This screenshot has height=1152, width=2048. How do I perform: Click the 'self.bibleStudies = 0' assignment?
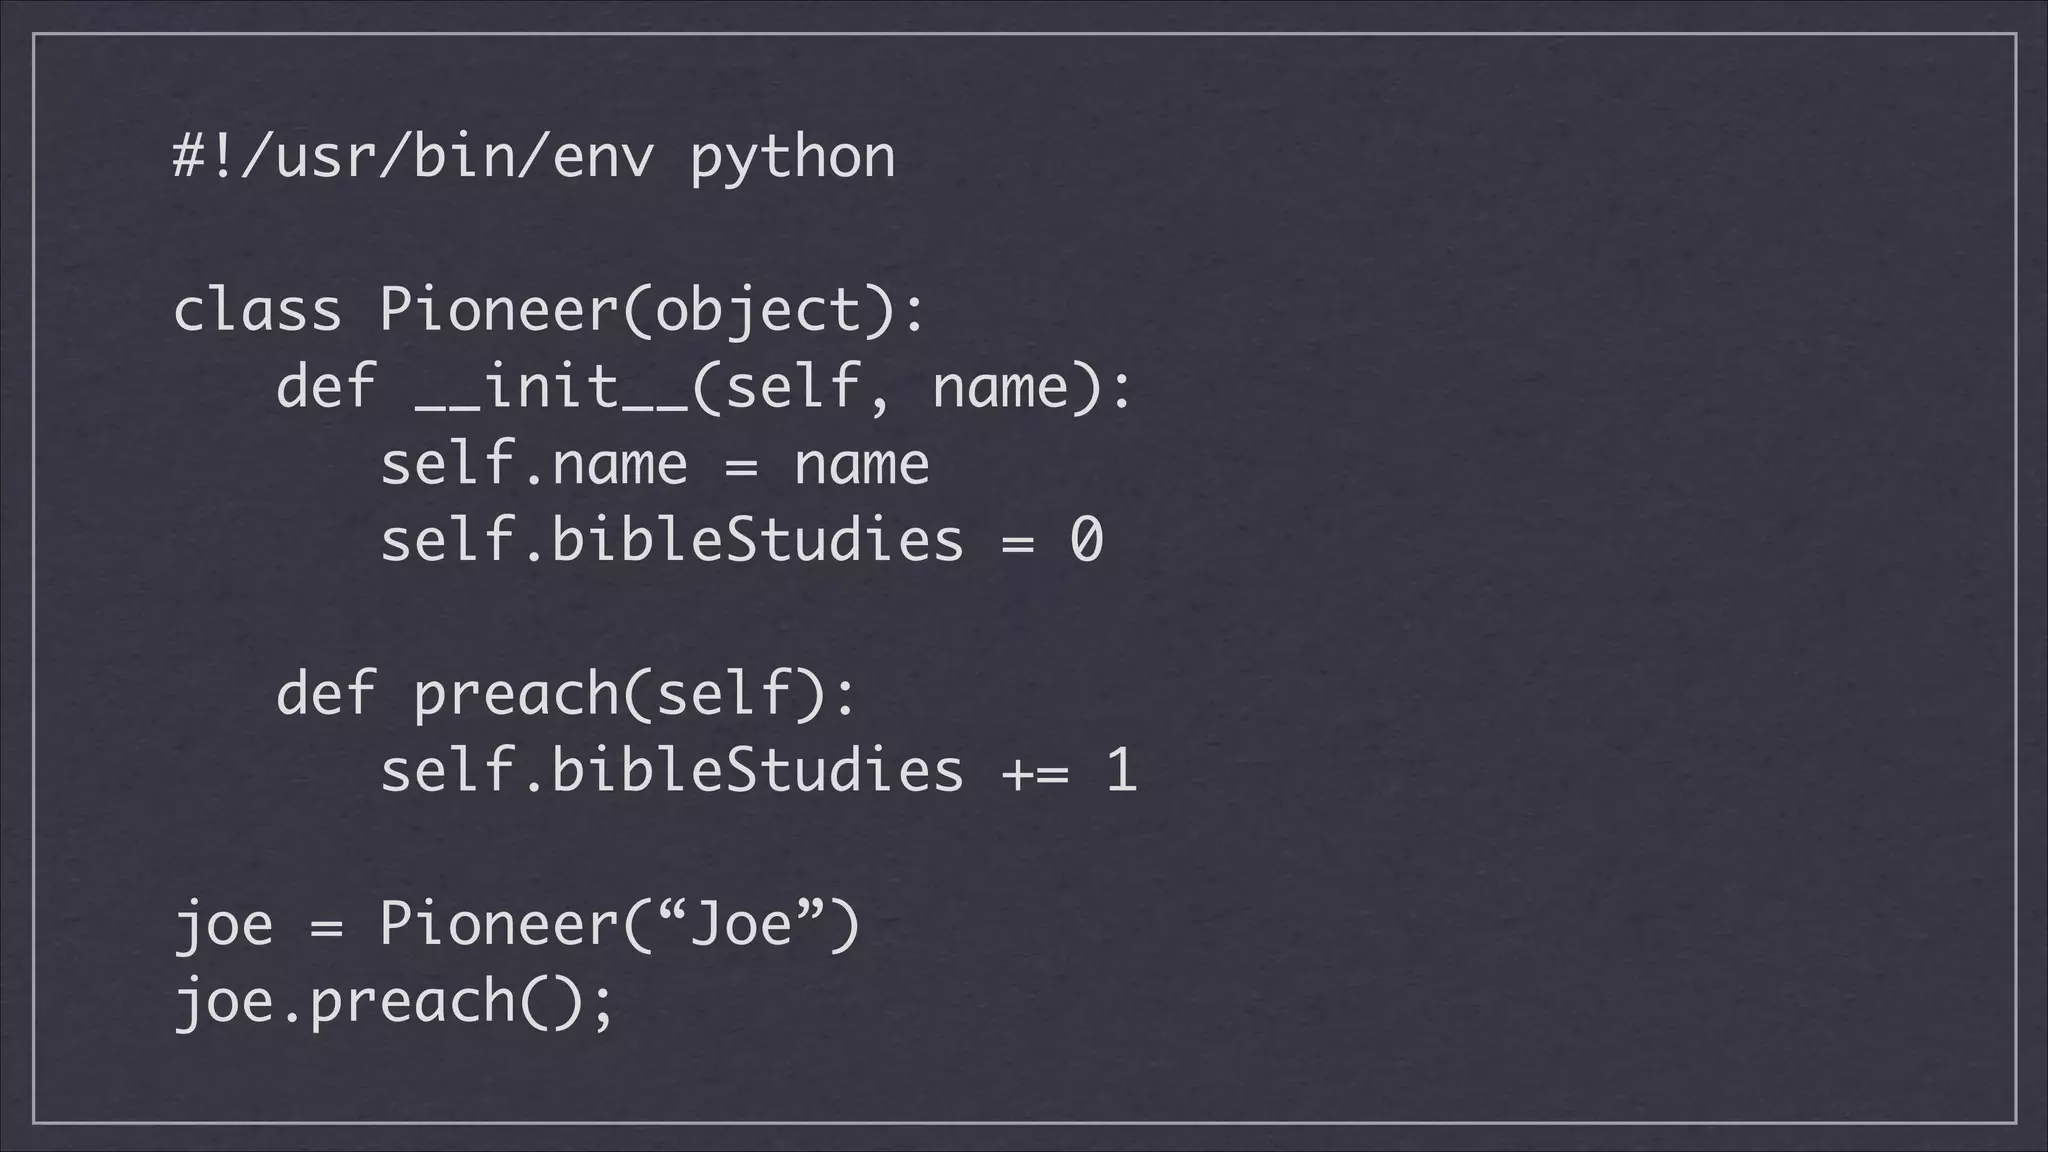(741, 540)
